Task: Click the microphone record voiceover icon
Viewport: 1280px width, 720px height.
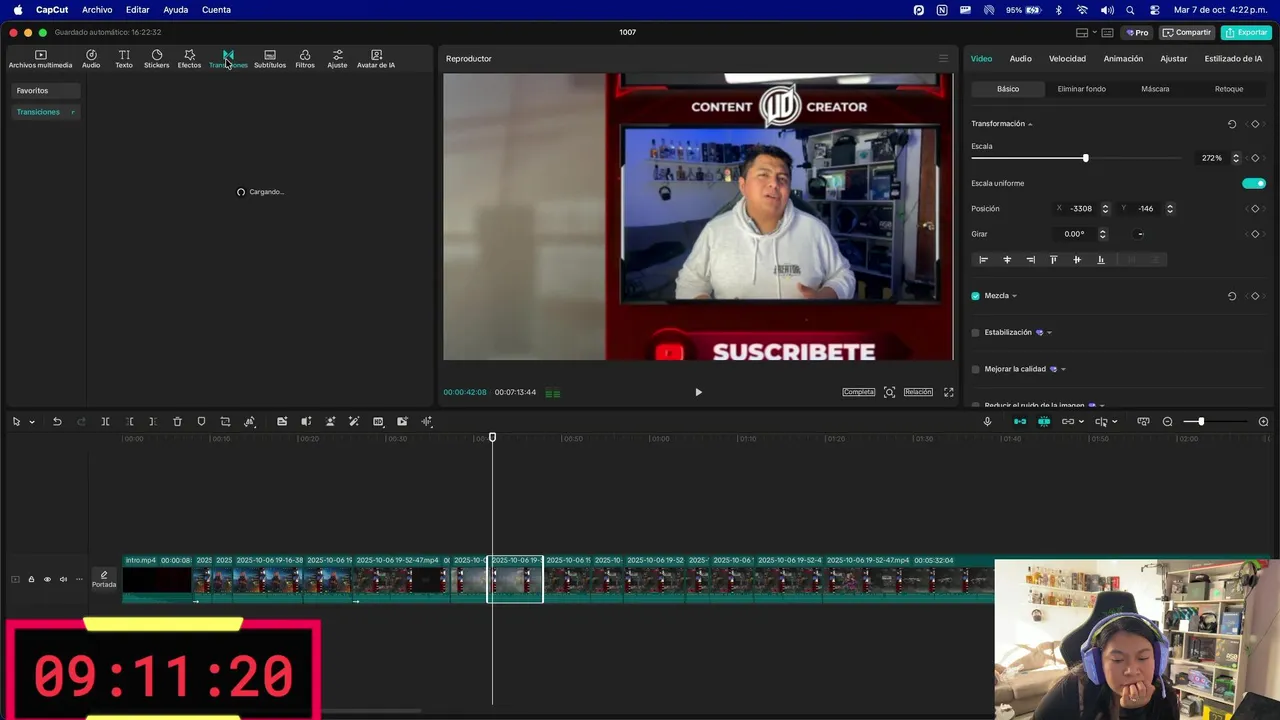Action: 987,422
